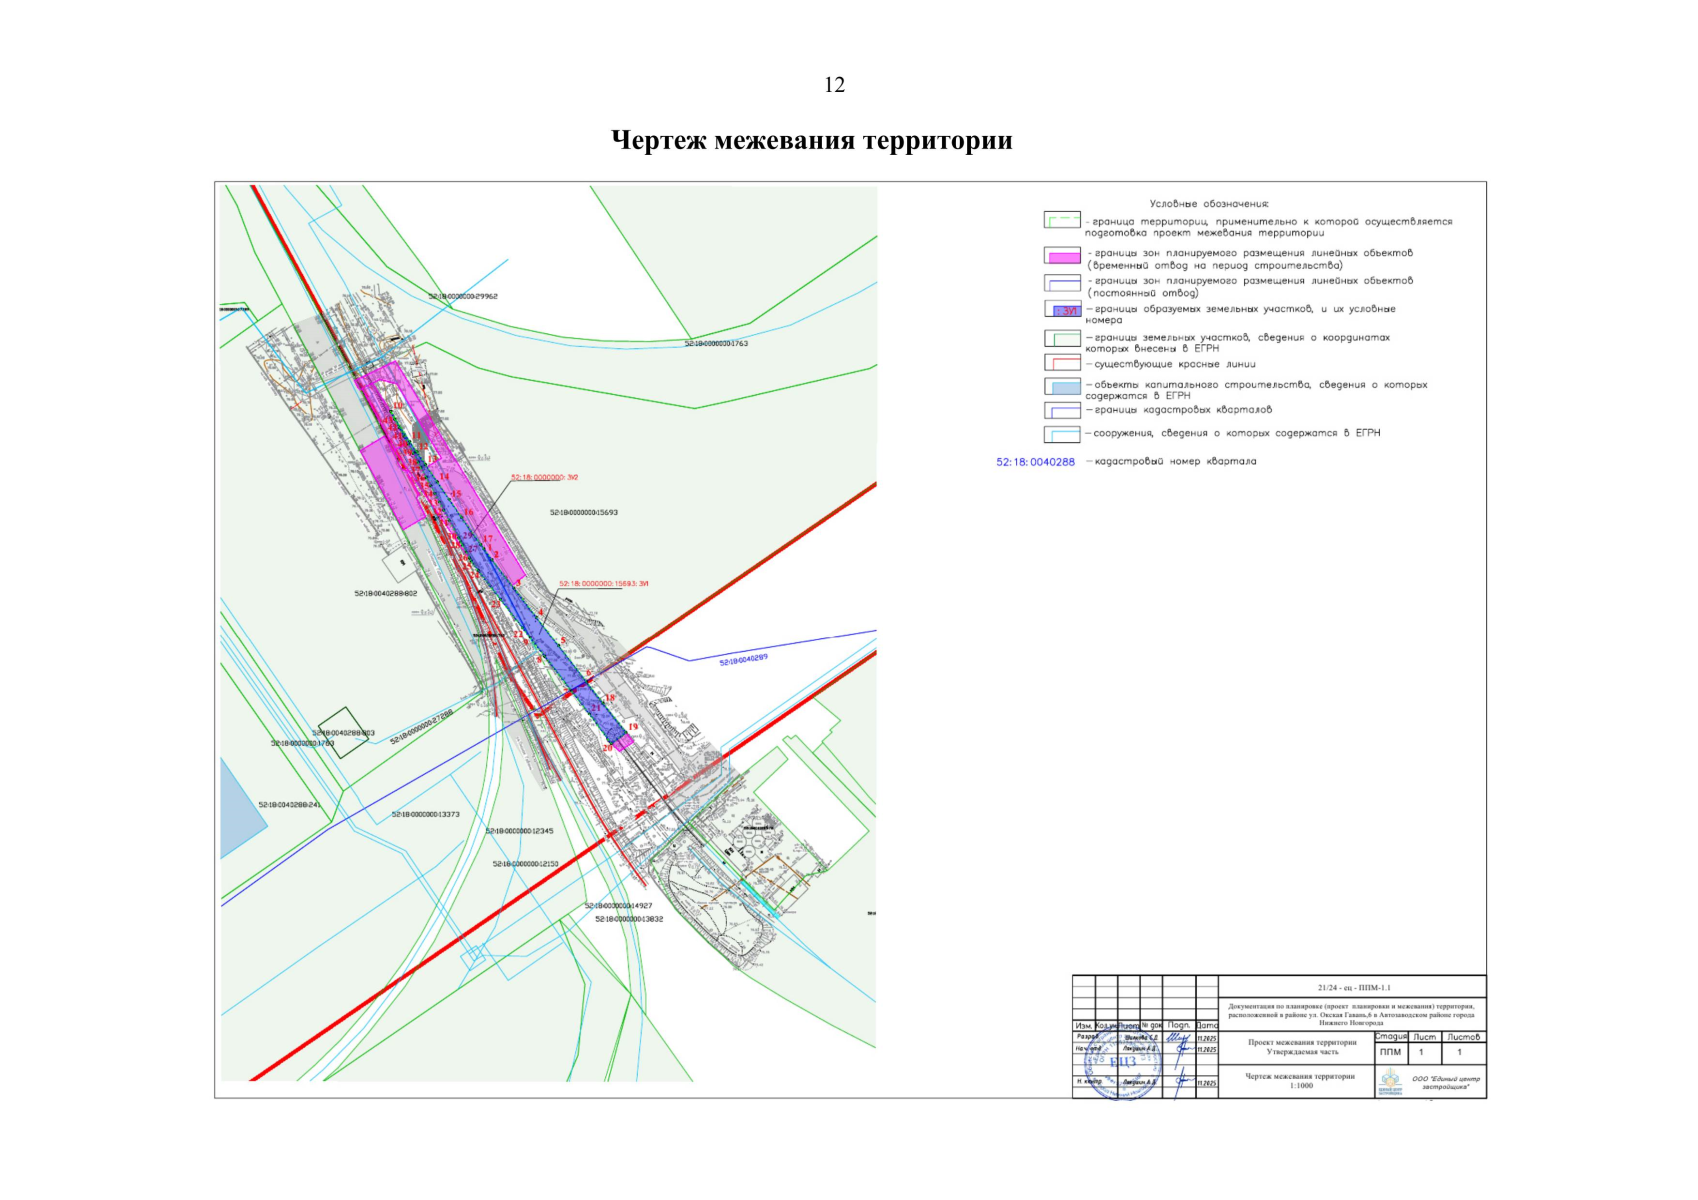
Task: Click the green dashed territory boundary legend symbol
Action: click(1062, 220)
